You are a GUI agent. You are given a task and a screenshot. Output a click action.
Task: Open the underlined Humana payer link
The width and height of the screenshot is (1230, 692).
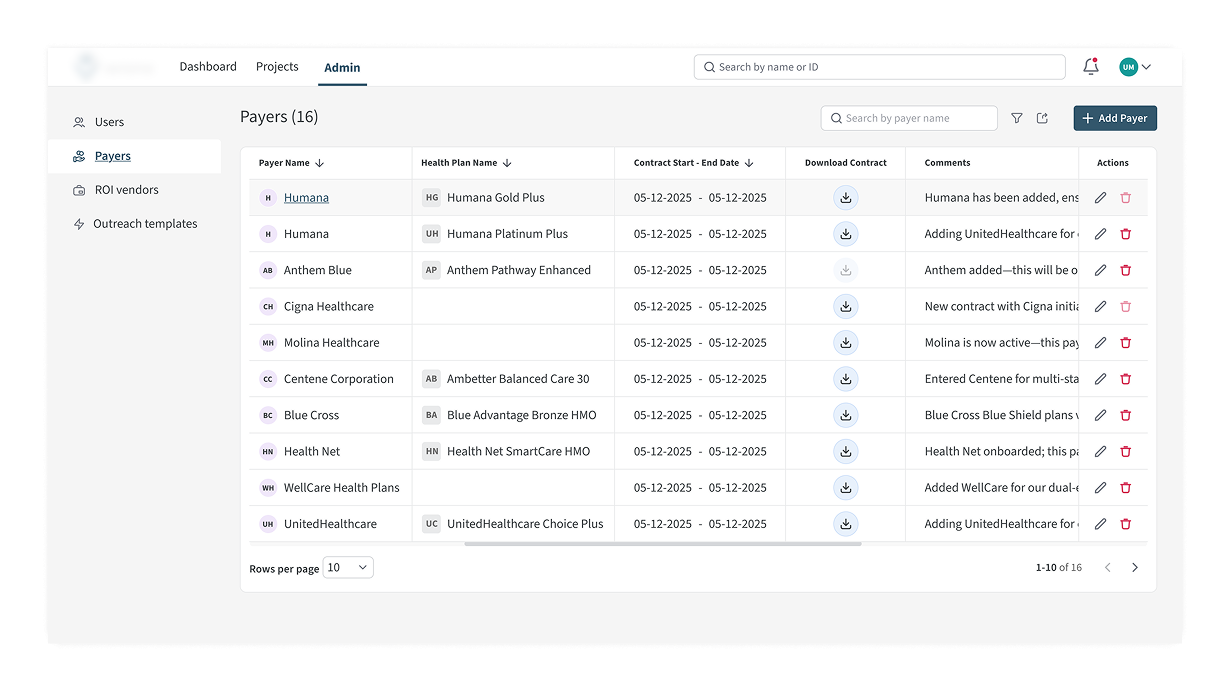click(x=306, y=198)
